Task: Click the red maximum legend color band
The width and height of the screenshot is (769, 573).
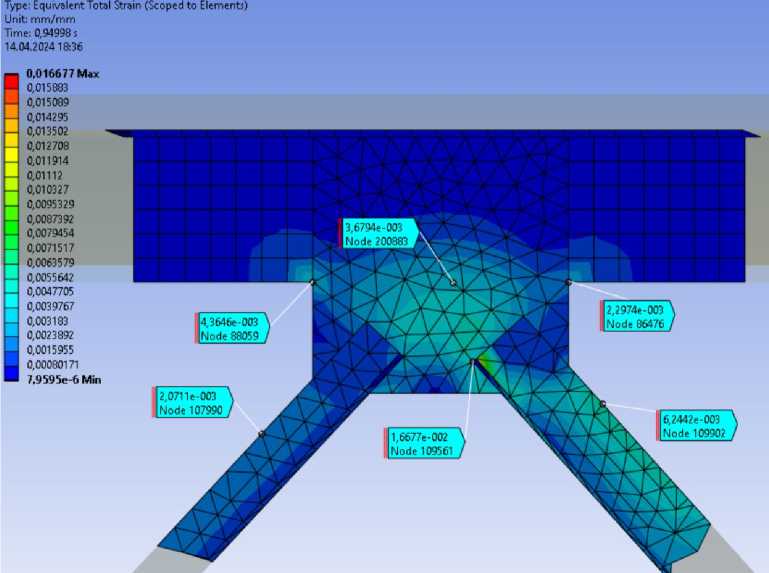Action: tap(11, 81)
